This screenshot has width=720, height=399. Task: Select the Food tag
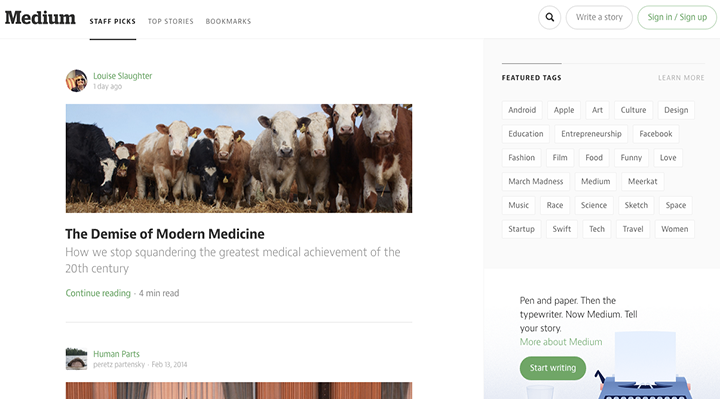point(594,158)
